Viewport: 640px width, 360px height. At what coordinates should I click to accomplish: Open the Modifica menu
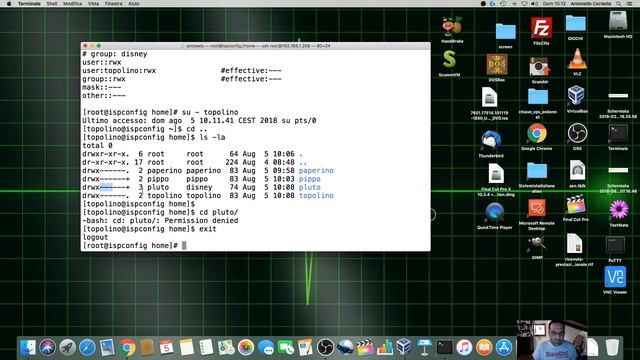[x=72, y=3]
